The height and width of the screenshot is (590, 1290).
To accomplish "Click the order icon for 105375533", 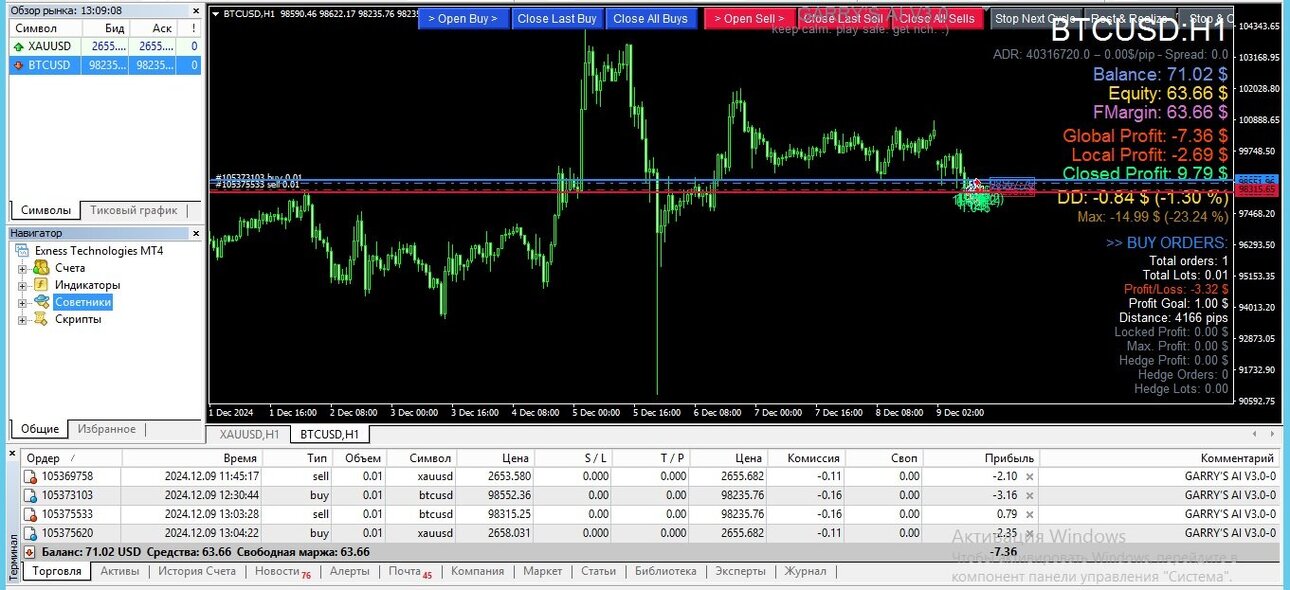I will pos(30,514).
